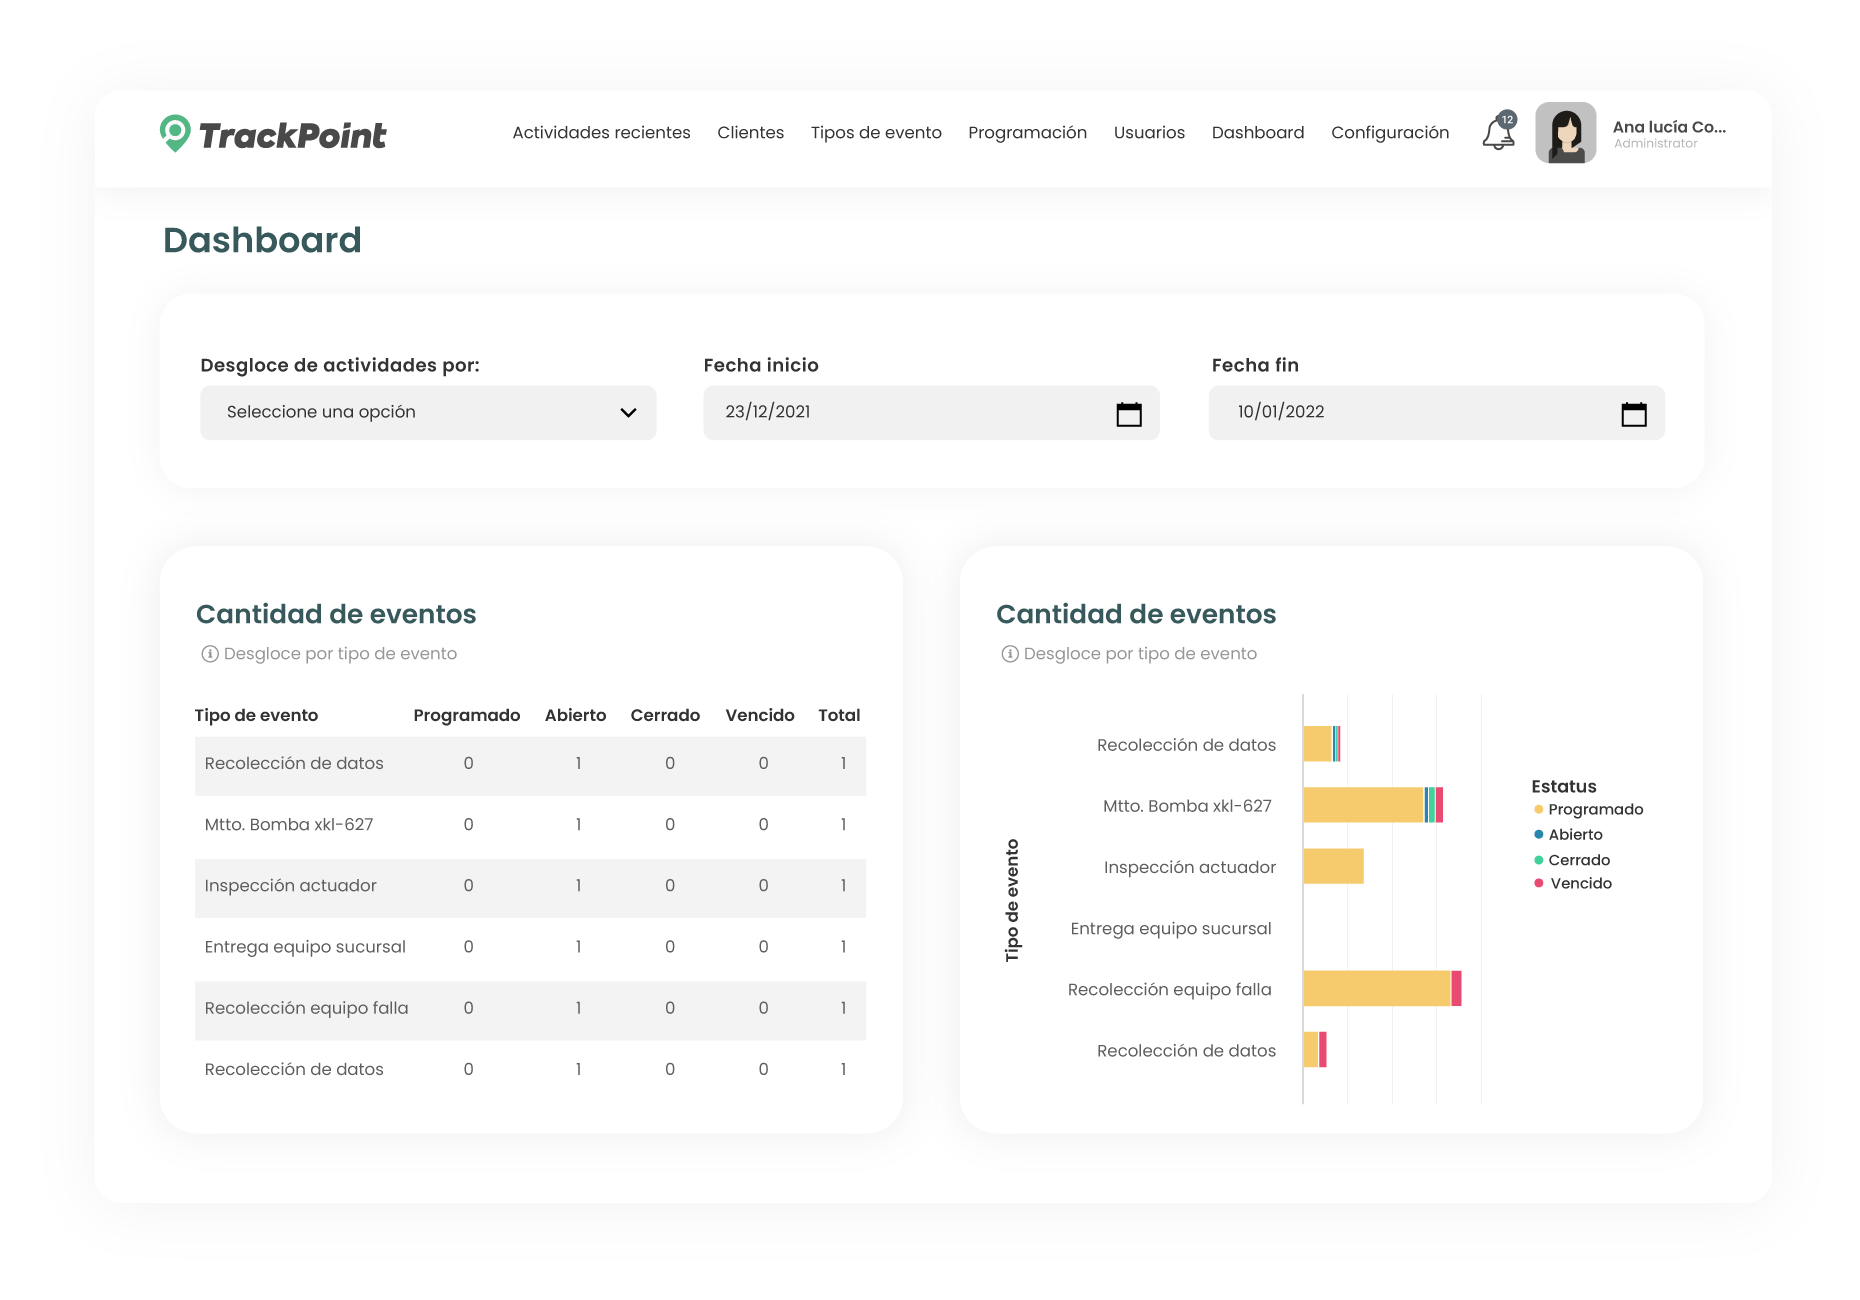Open the notifications bell
The height and width of the screenshot is (1300, 1860).
(1498, 133)
